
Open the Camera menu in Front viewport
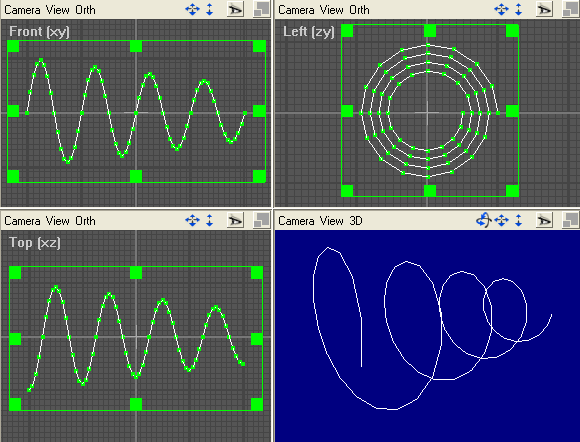[x=22, y=10]
